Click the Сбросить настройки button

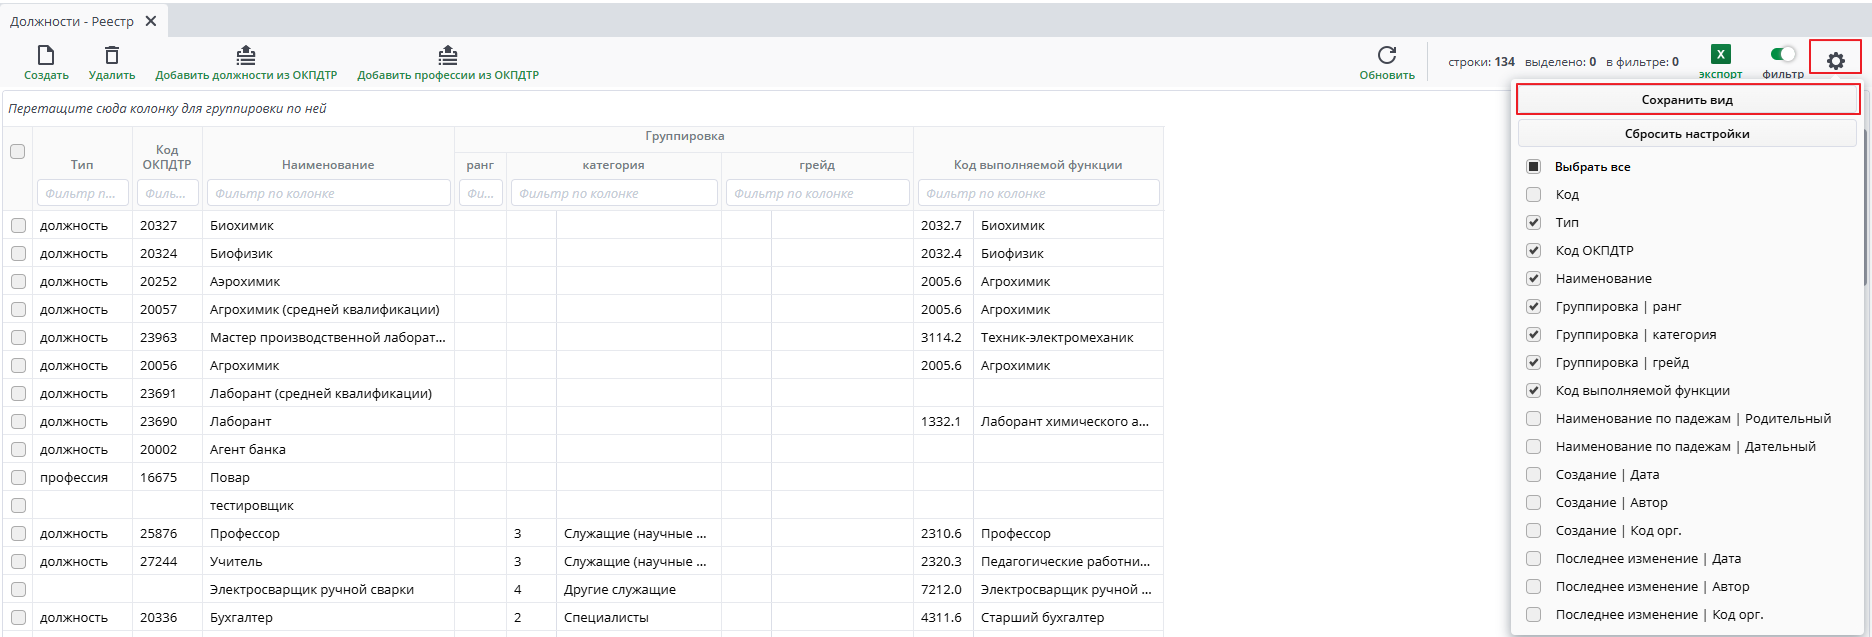point(1687,134)
